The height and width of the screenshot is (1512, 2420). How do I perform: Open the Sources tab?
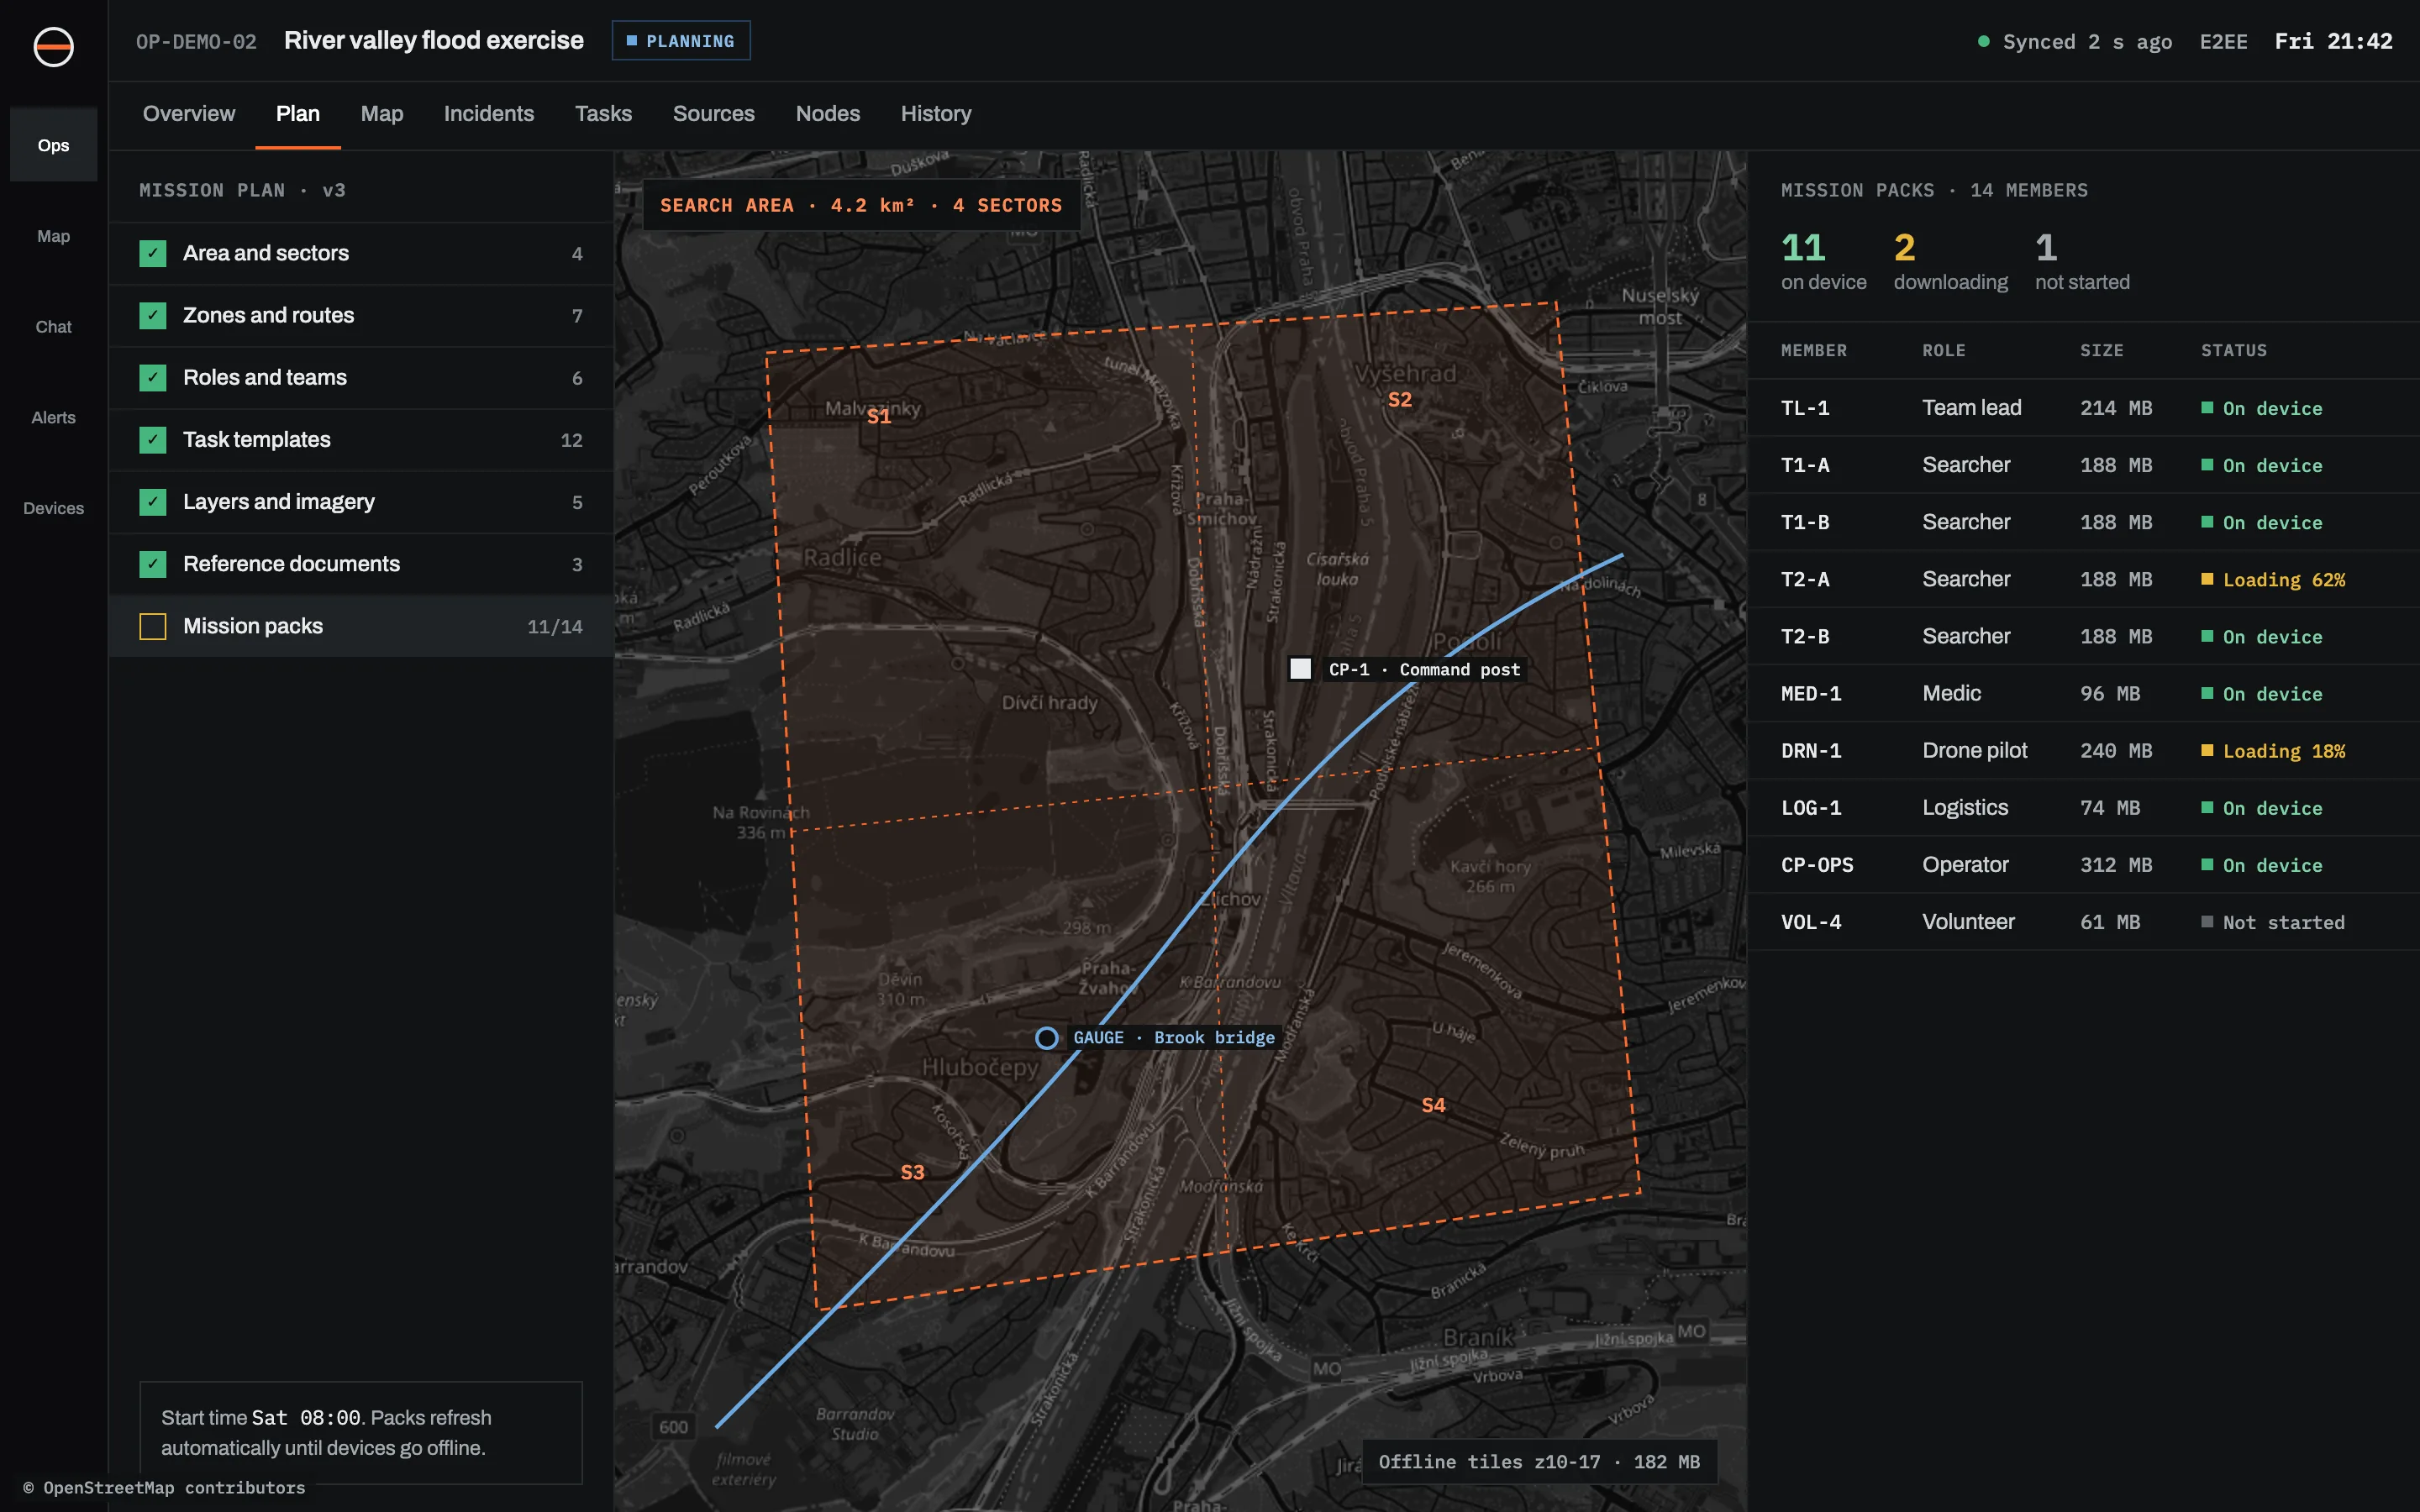click(714, 114)
